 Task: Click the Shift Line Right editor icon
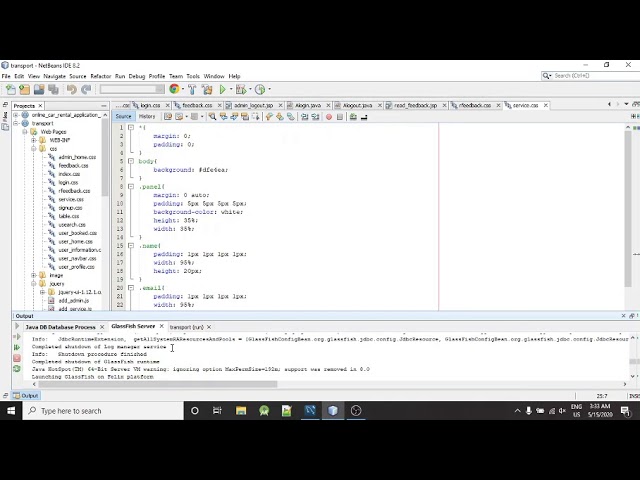tap(315, 117)
